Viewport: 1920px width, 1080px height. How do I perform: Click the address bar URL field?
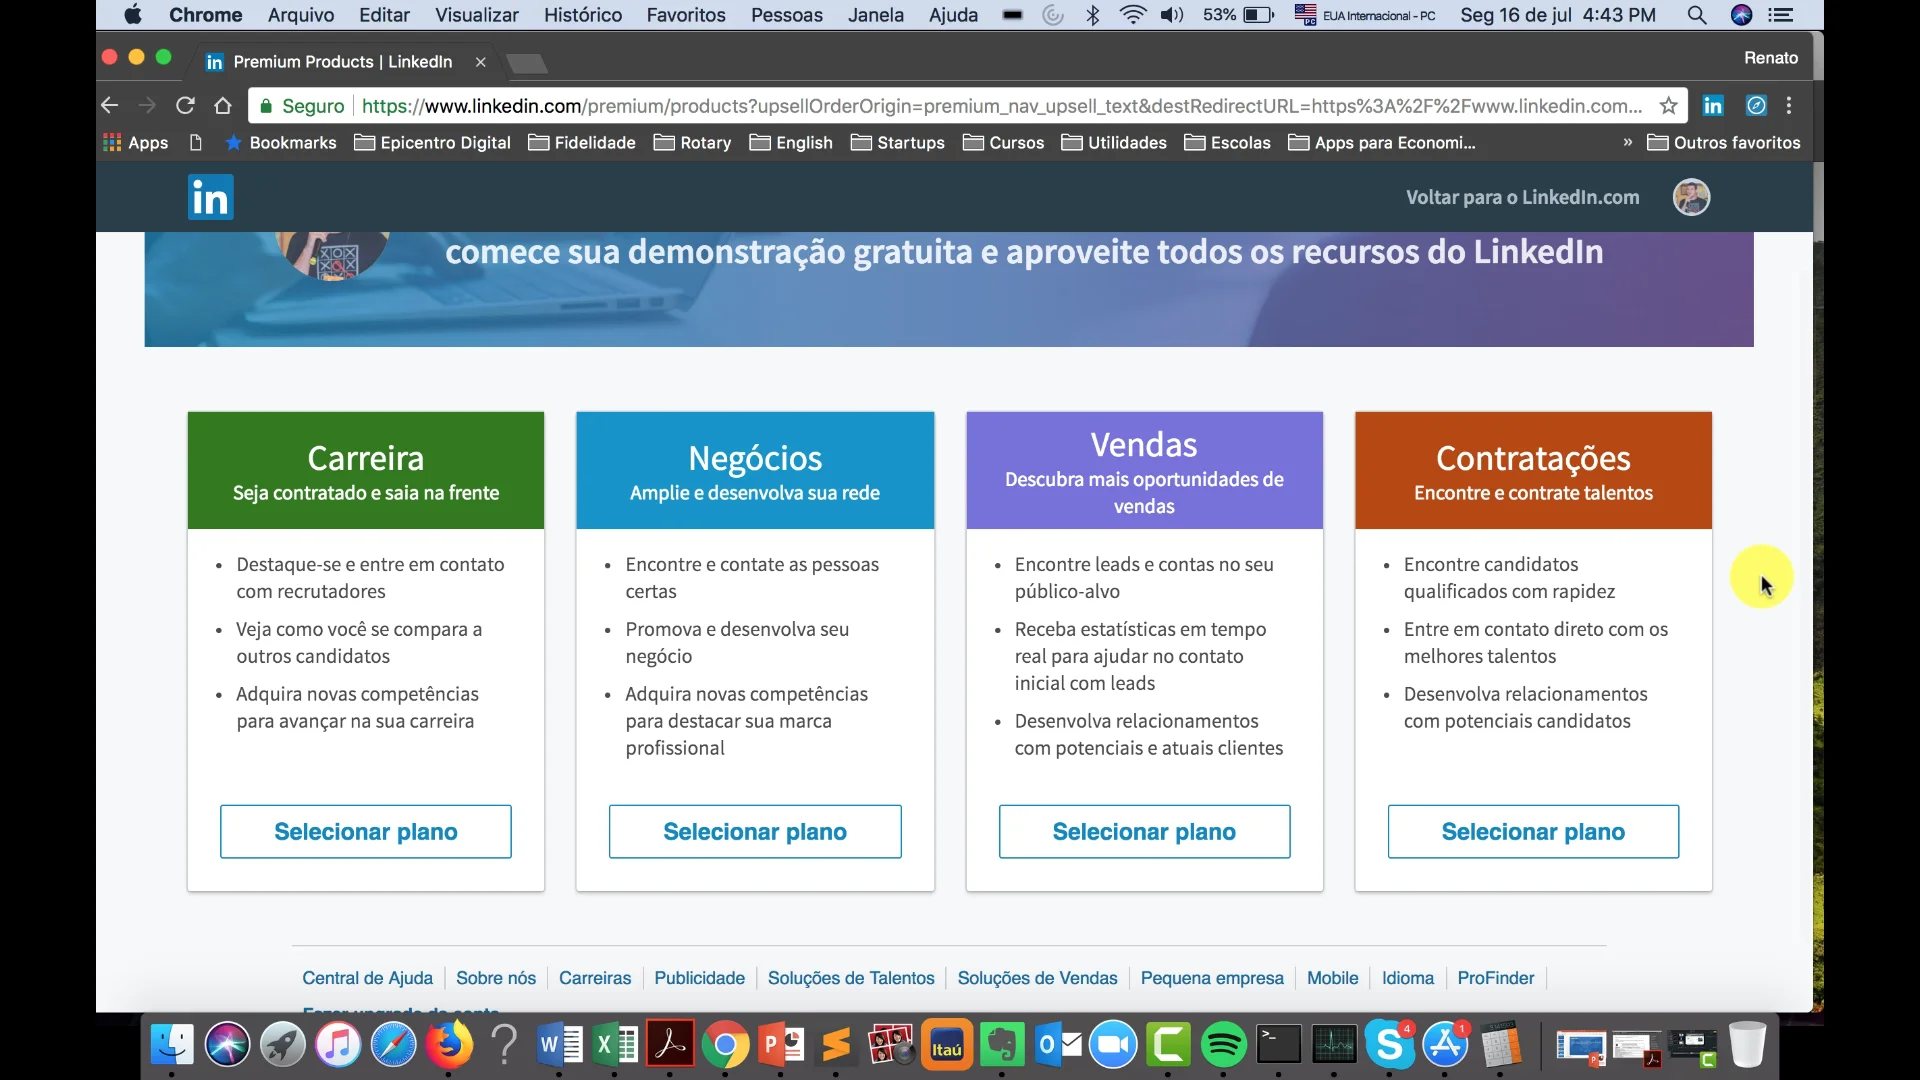pyautogui.click(x=1002, y=106)
